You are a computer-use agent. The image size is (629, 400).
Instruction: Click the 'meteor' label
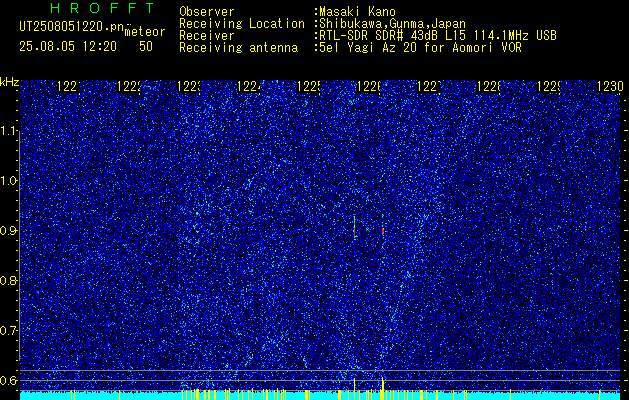(145, 32)
